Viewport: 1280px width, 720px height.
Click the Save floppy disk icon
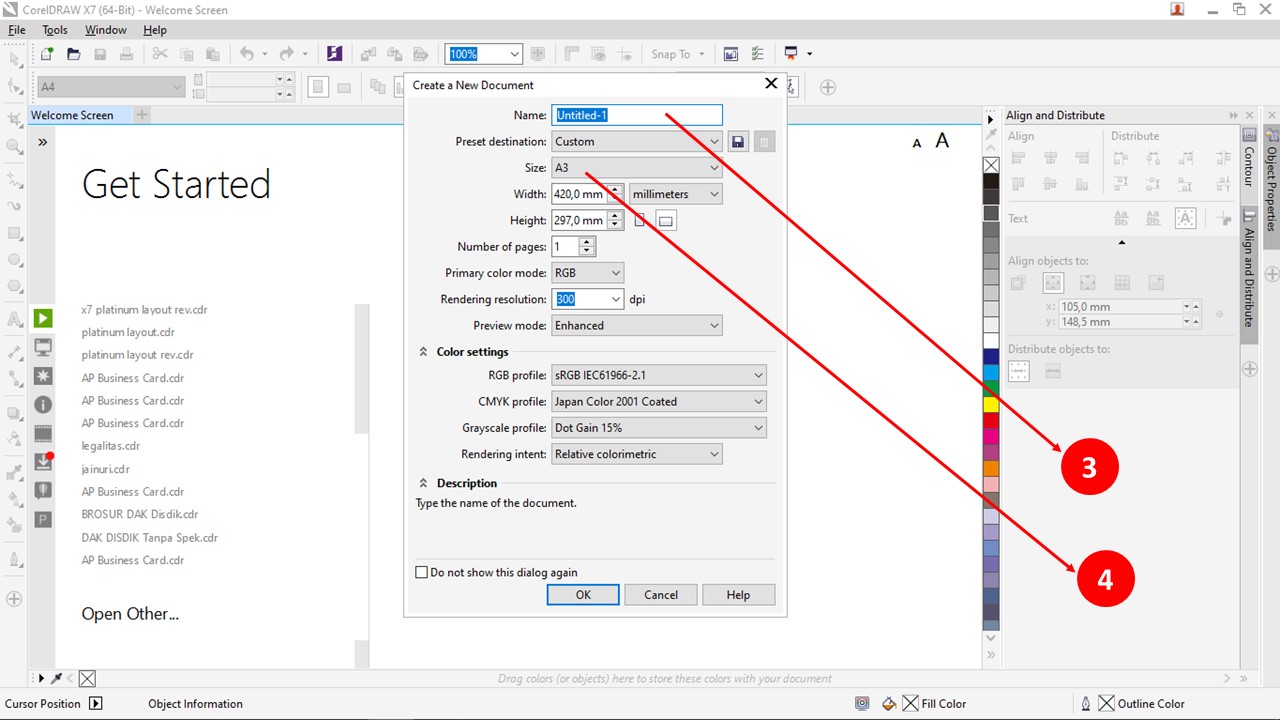coord(100,54)
